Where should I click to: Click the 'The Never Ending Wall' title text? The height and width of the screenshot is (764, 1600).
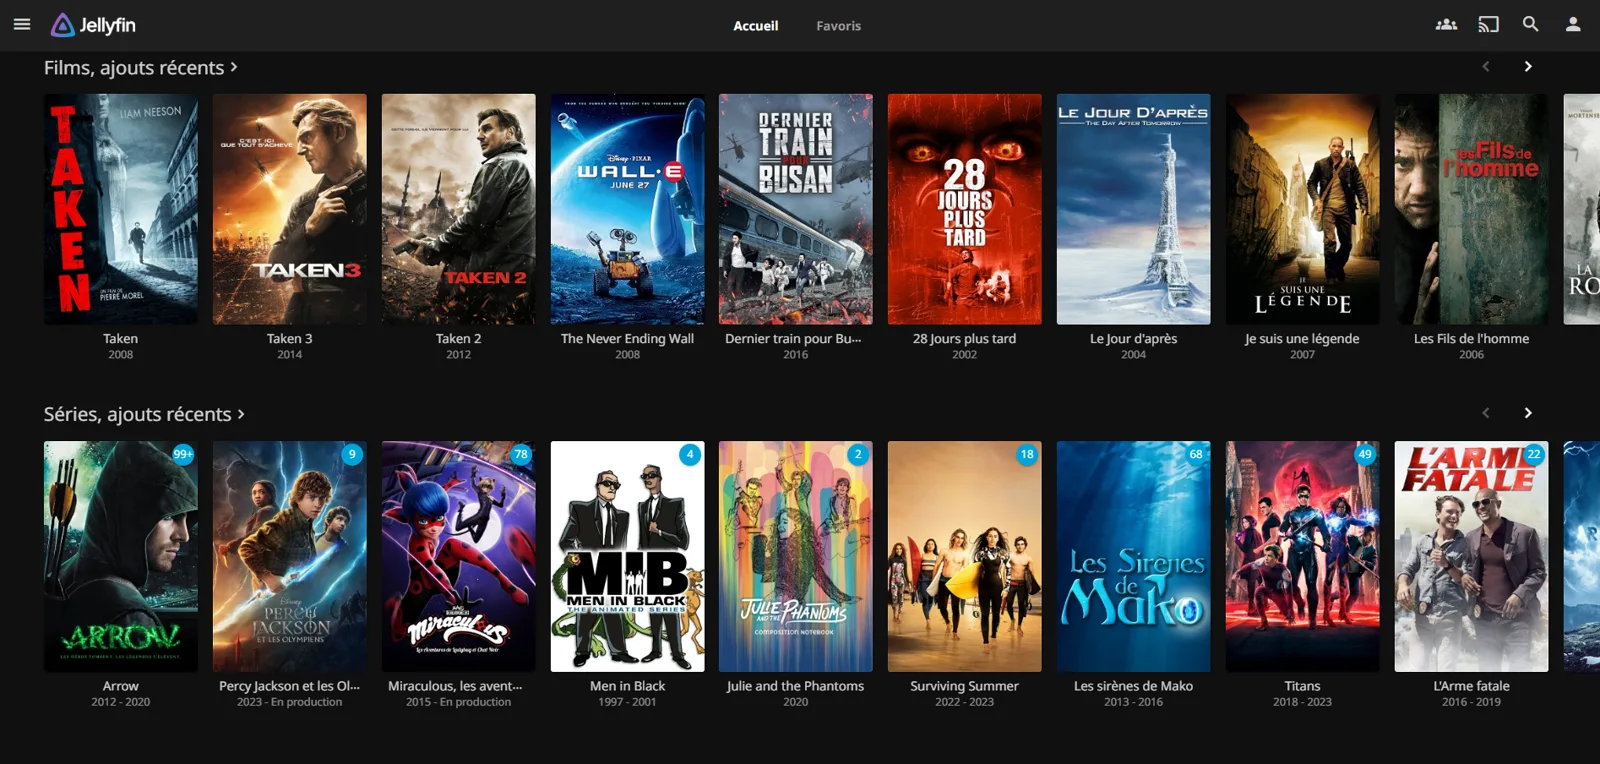(628, 339)
